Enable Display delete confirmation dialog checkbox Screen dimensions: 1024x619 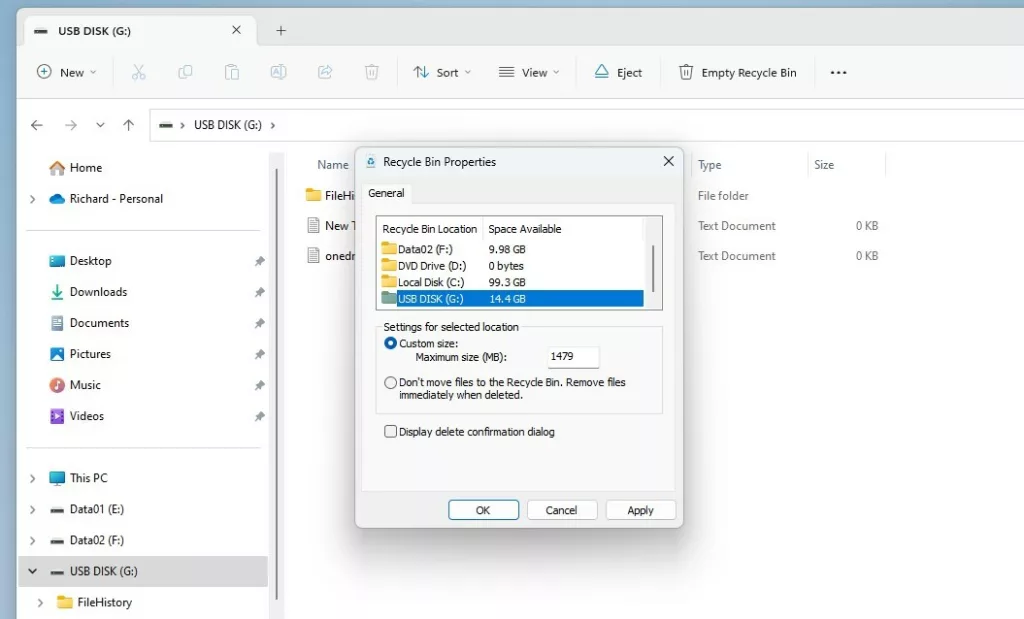point(391,432)
